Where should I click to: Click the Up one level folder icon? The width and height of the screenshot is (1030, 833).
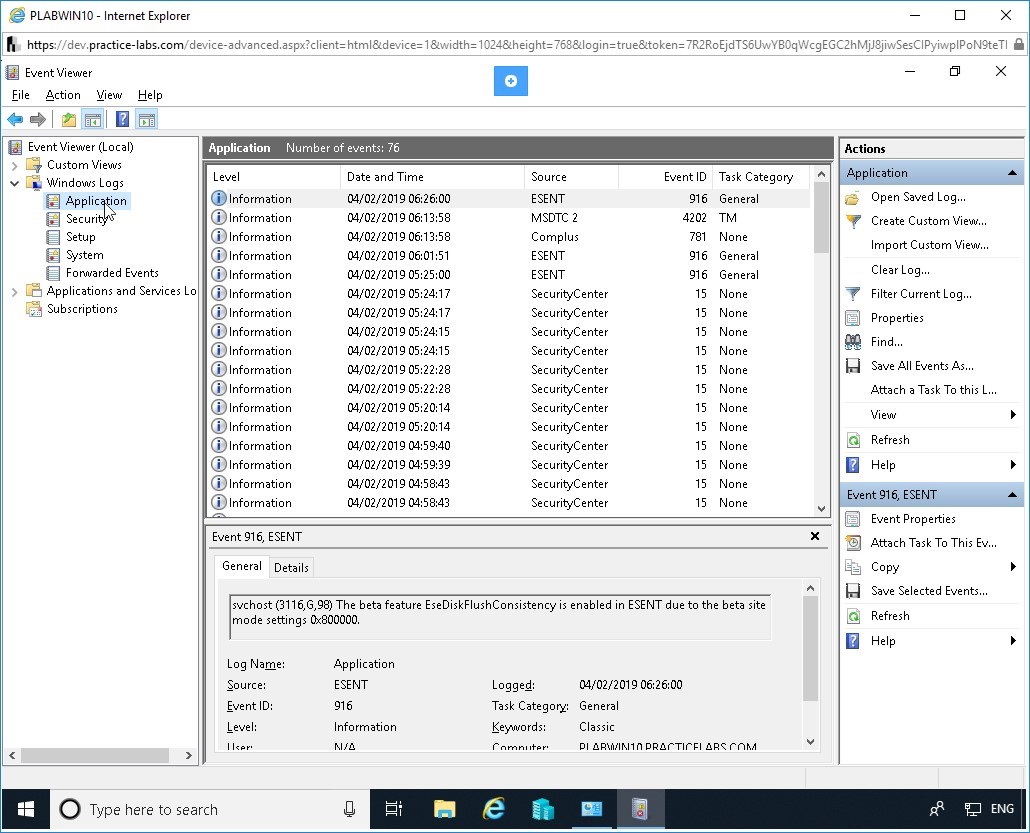tap(68, 120)
